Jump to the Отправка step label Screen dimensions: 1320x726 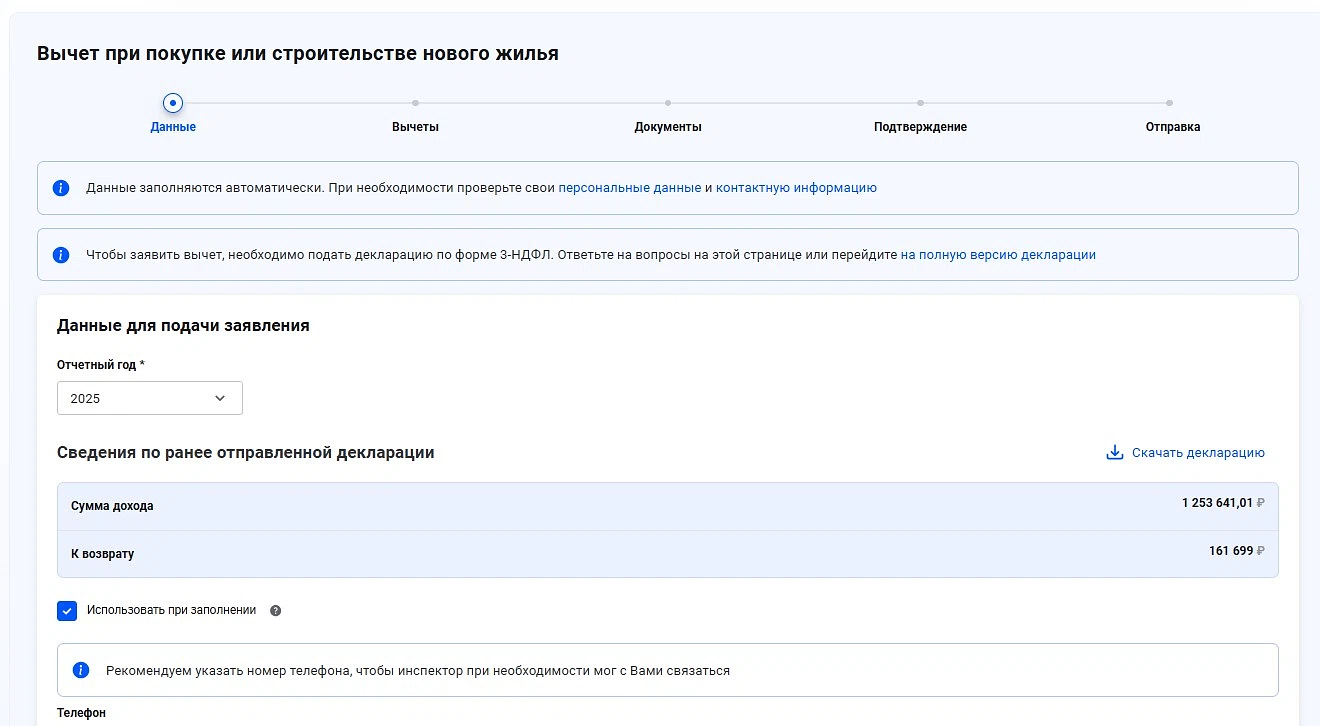coord(1172,127)
